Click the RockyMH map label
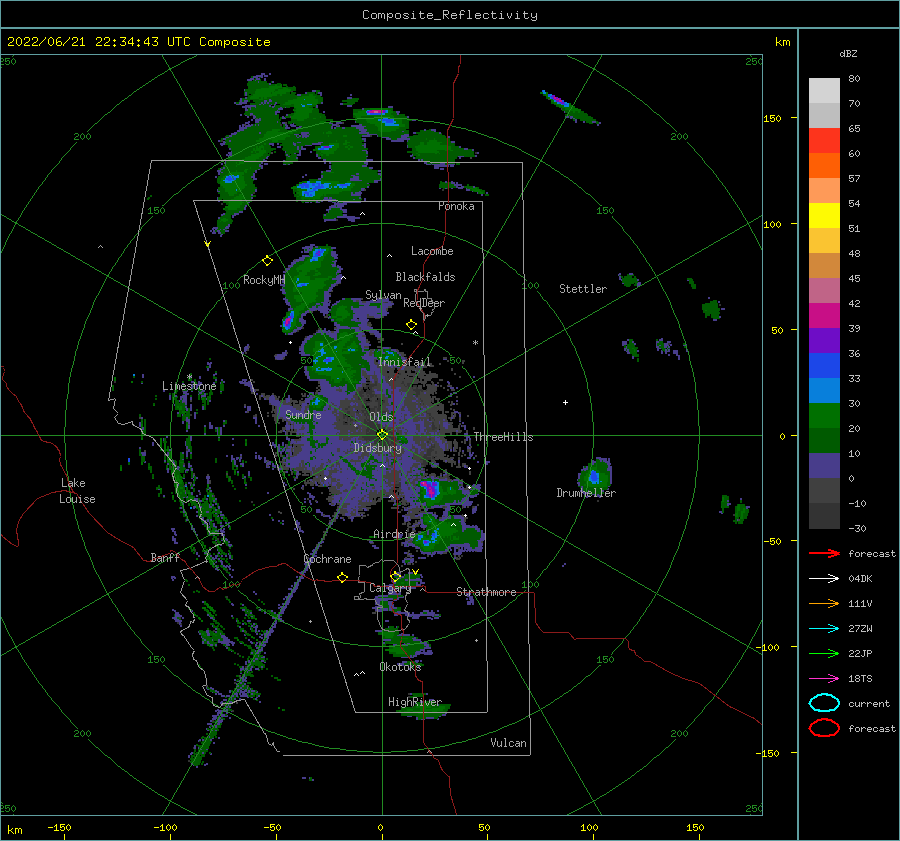Viewport: 900px width, 841px height. click(264, 280)
